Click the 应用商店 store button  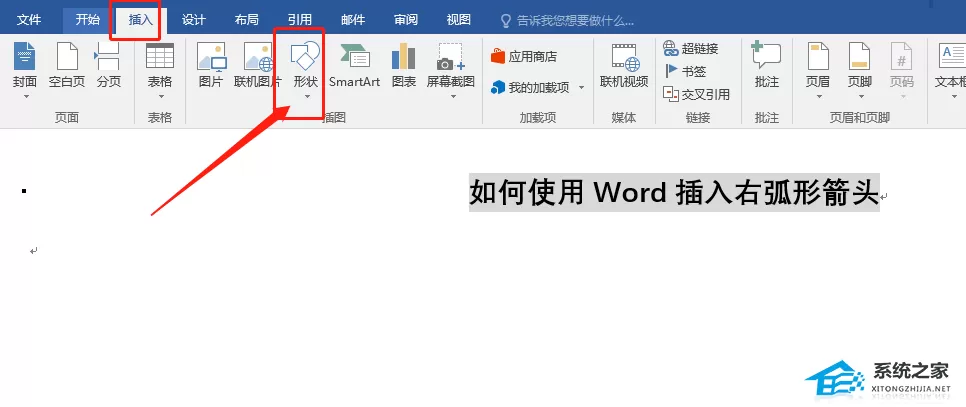click(524, 57)
